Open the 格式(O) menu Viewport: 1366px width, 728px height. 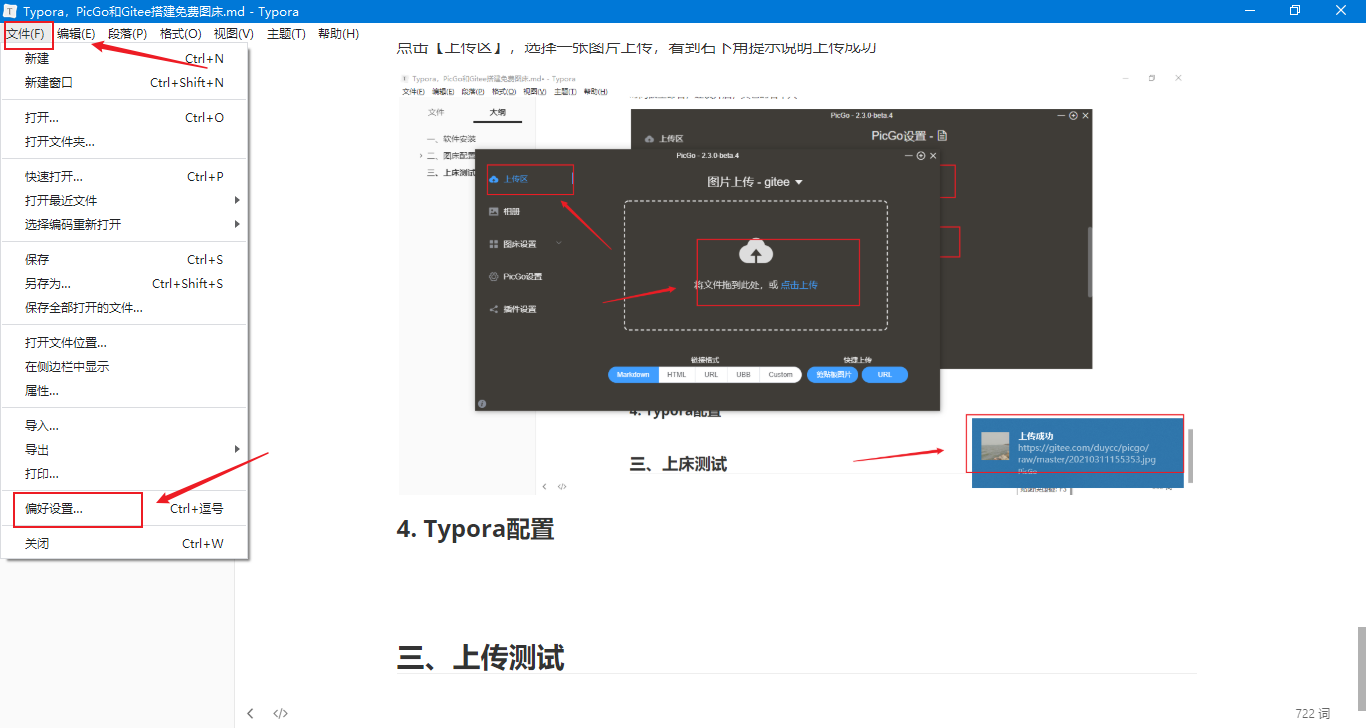(181, 34)
